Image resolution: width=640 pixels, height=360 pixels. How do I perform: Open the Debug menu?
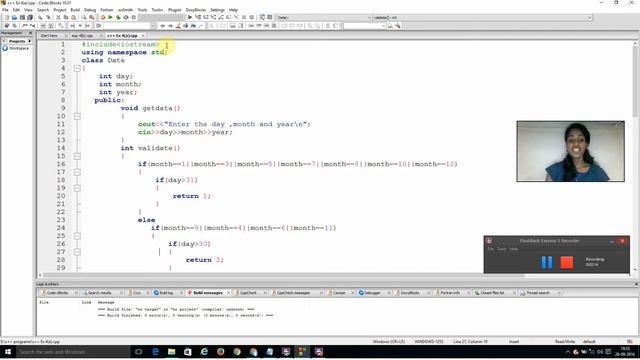point(90,10)
